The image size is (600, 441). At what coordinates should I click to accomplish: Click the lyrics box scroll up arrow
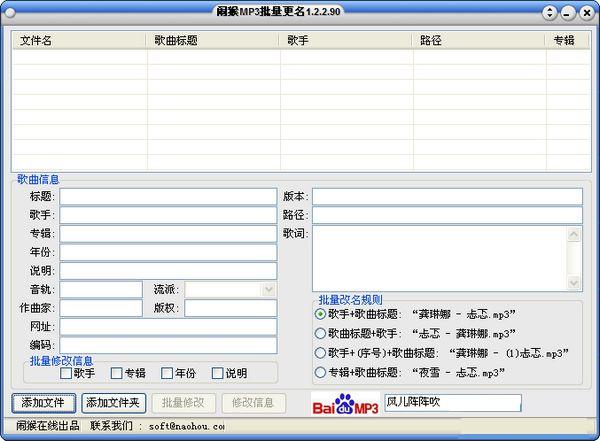tap(573, 234)
